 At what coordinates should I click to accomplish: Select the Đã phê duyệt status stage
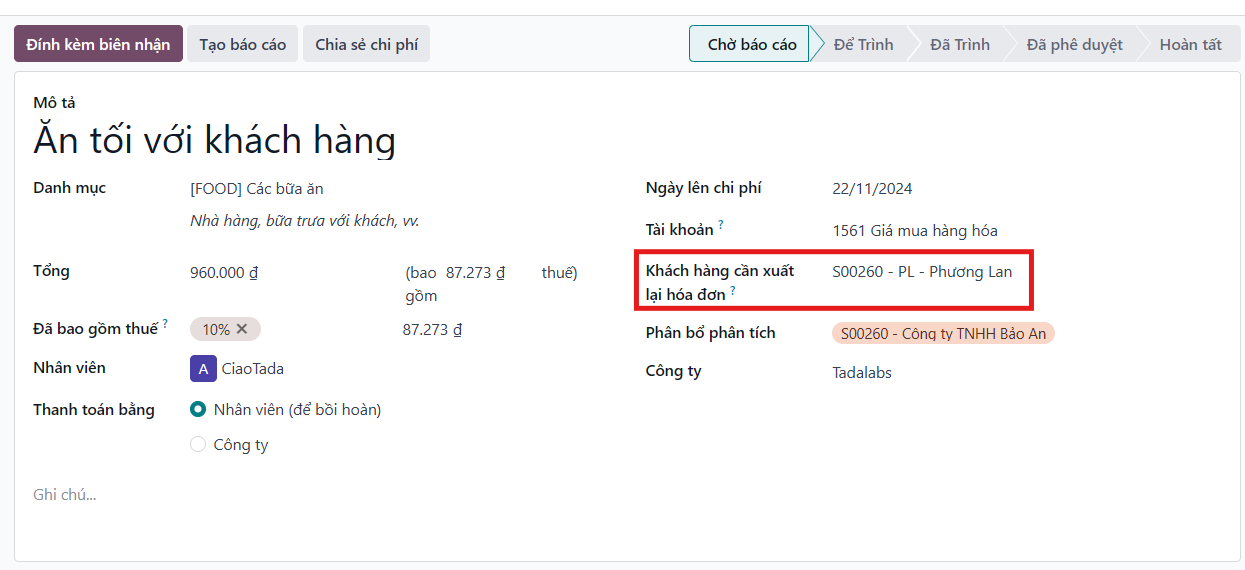1074,44
